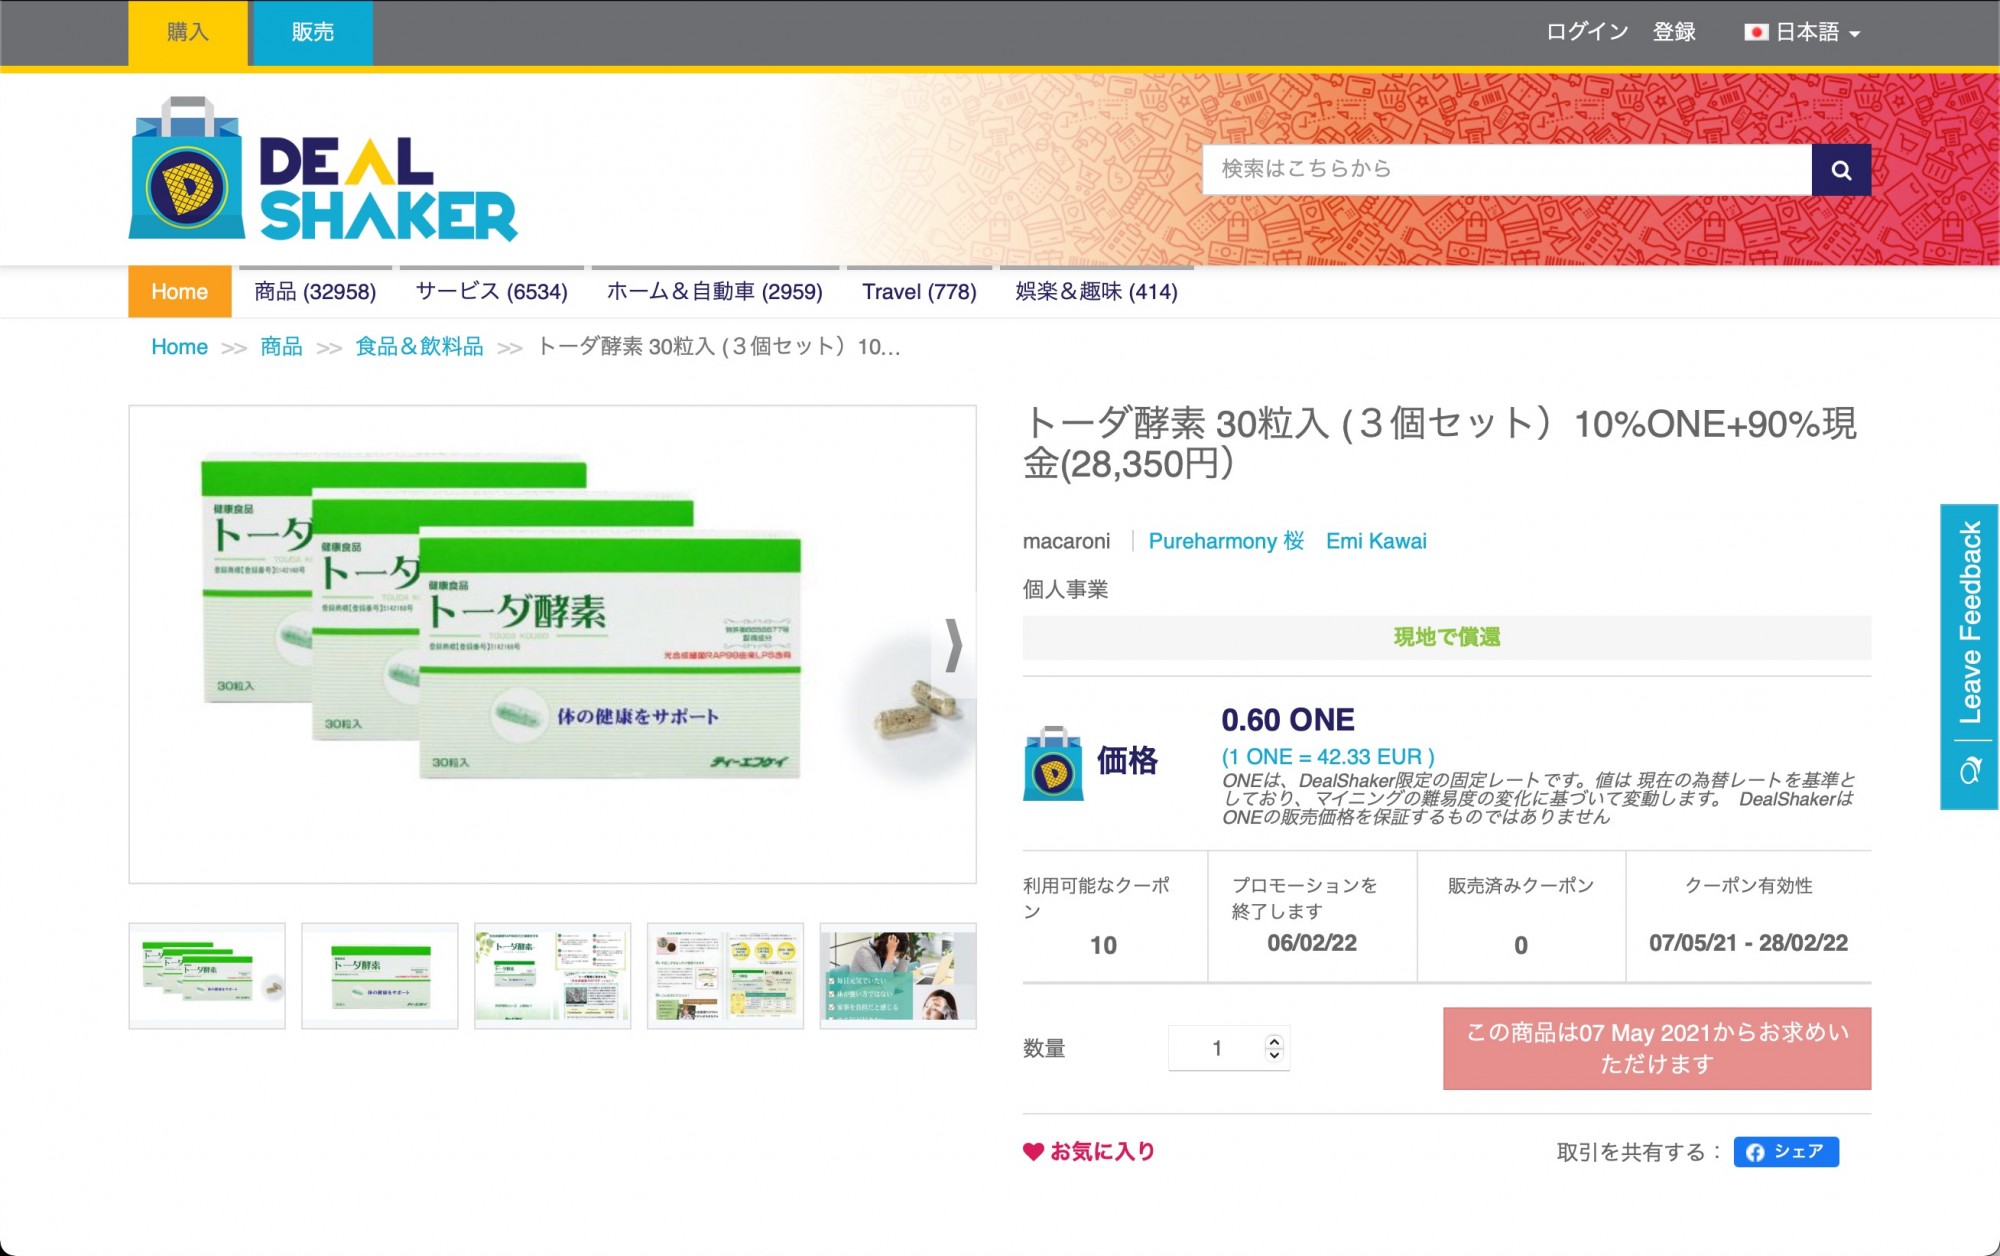Click the search magnifier button
The image size is (2000, 1256).
click(x=1840, y=170)
